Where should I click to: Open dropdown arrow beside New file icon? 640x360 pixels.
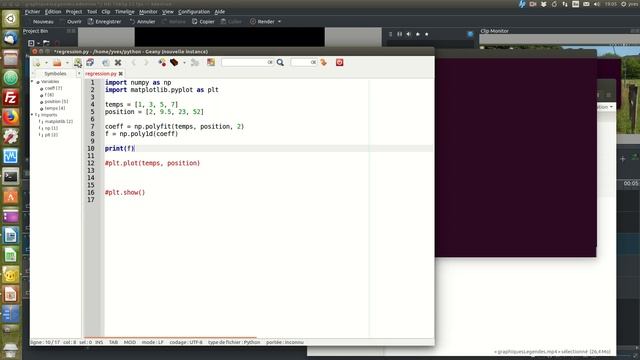(46, 63)
